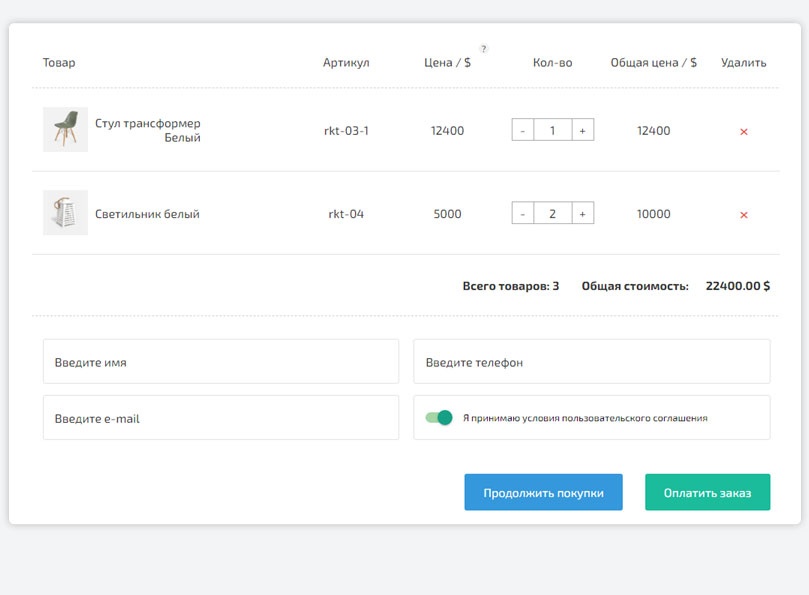Click into the Введите e-mail field

(220, 418)
